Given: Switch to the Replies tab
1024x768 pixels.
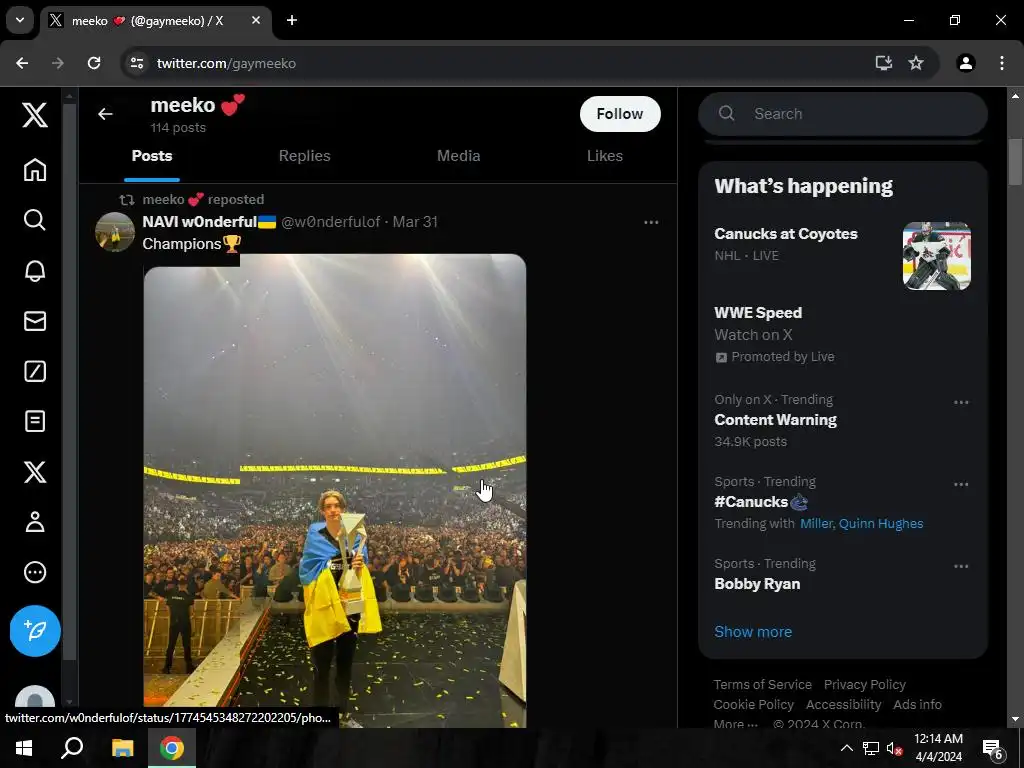Looking at the screenshot, I should [304, 156].
